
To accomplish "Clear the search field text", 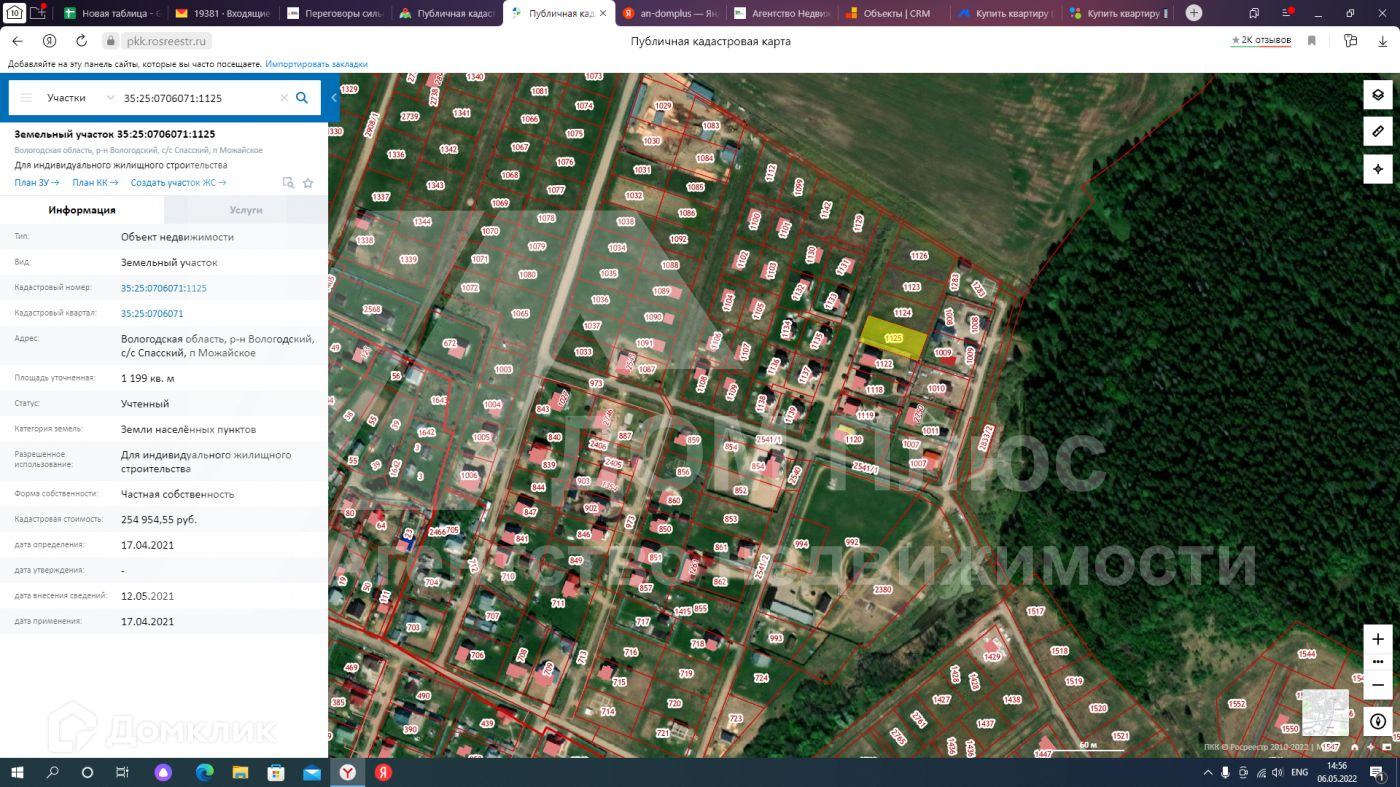I will pos(284,98).
